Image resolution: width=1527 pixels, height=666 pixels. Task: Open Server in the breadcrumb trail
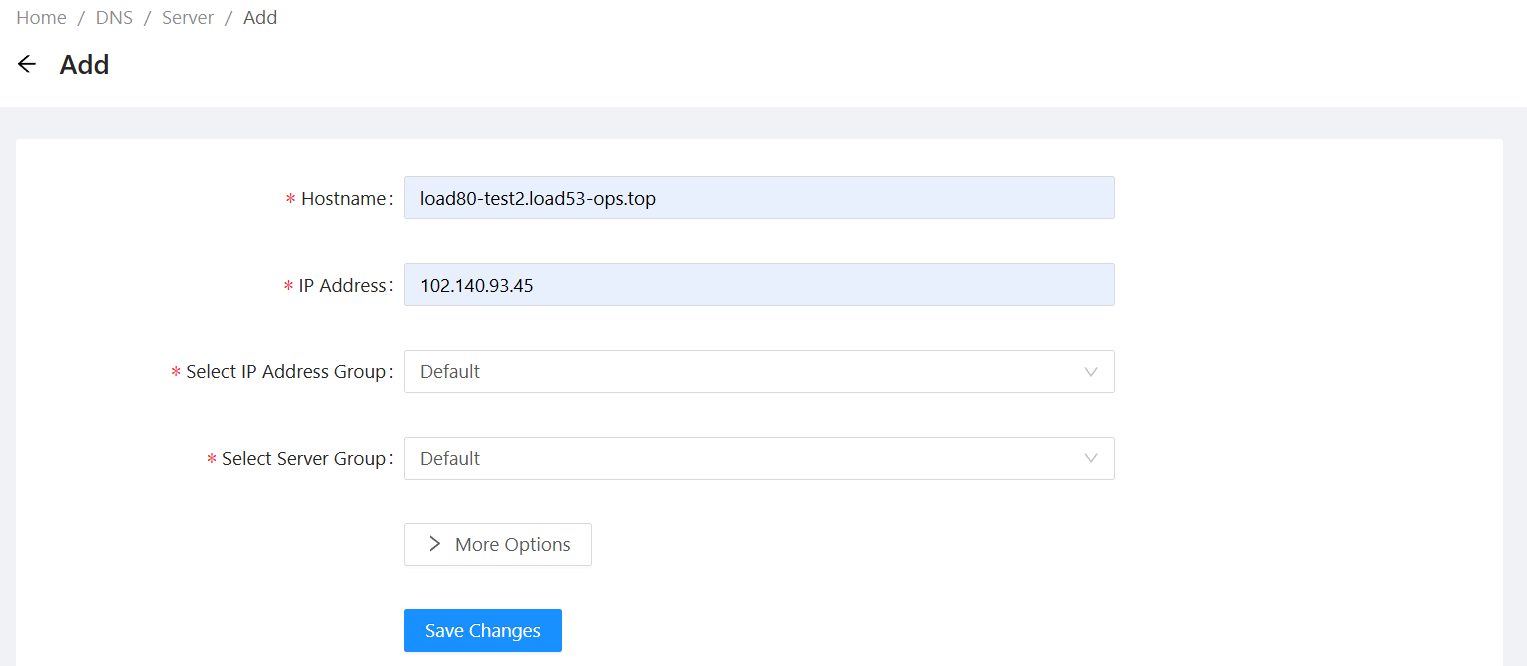[188, 18]
